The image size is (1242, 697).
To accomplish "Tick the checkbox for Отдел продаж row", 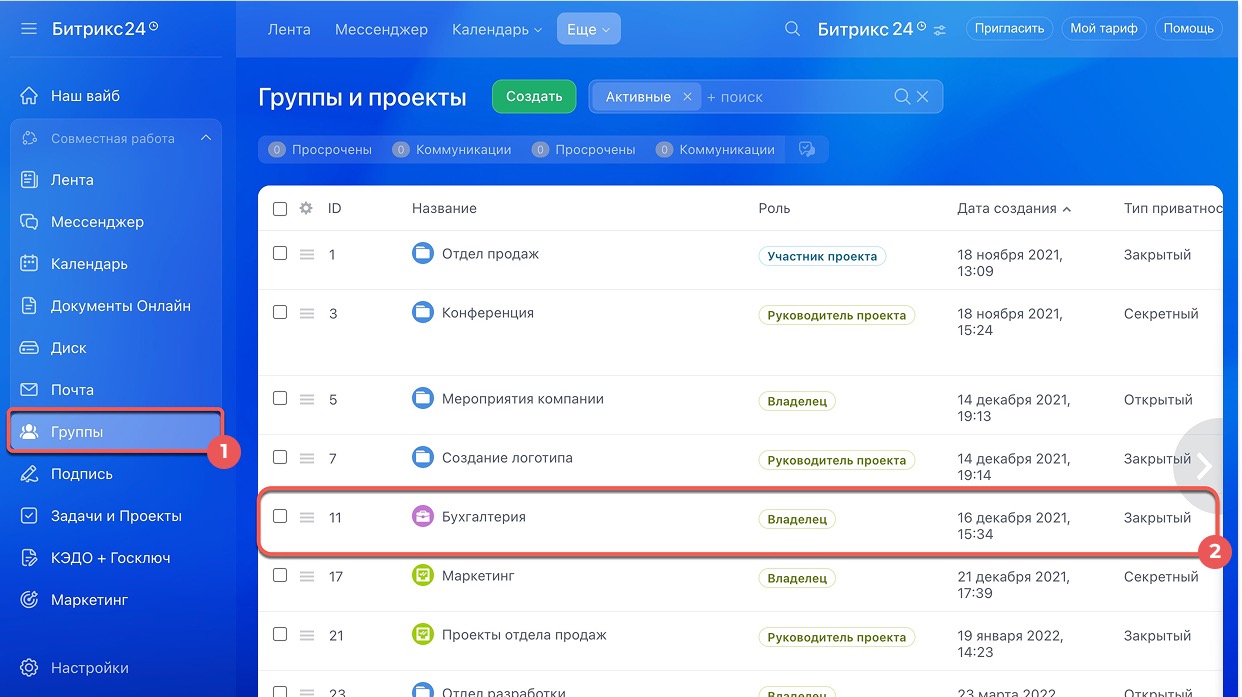I will pyautogui.click(x=280, y=254).
